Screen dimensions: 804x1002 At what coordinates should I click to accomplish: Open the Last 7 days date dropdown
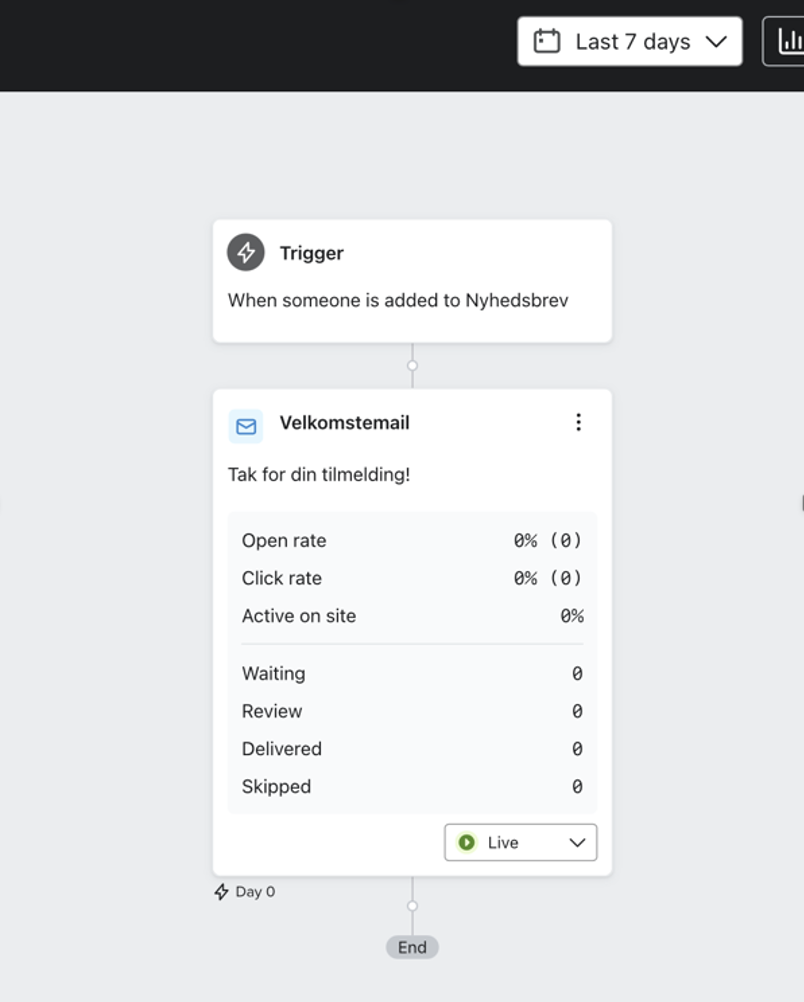click(629, 41)
